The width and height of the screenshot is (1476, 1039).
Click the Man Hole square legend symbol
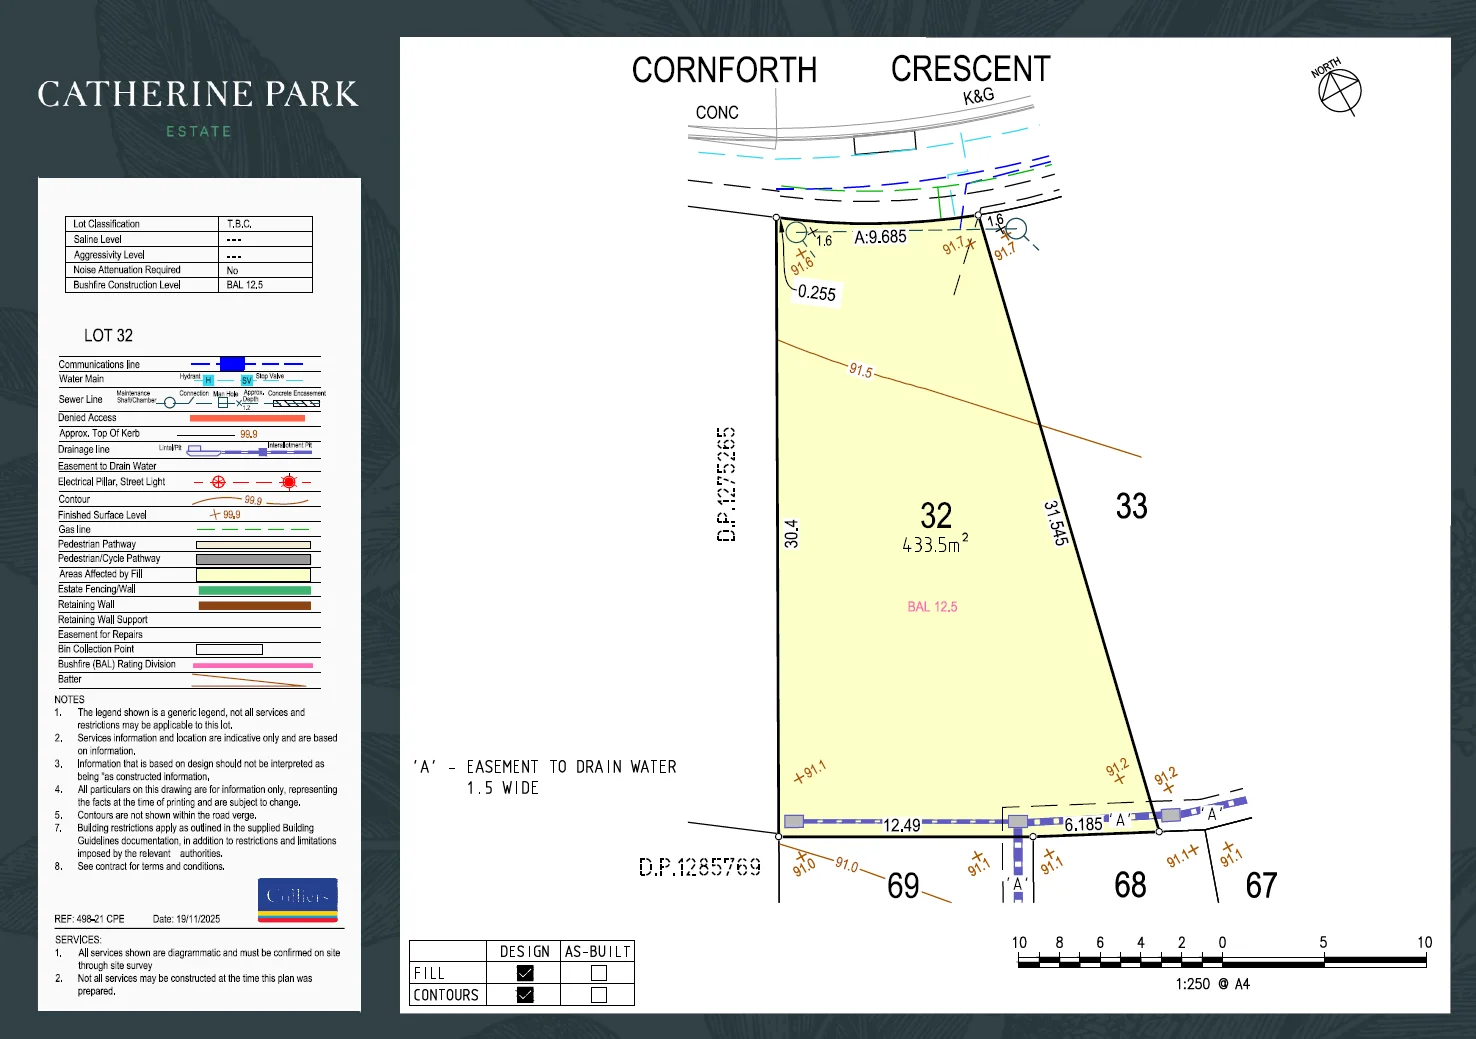tap(223, 402)
